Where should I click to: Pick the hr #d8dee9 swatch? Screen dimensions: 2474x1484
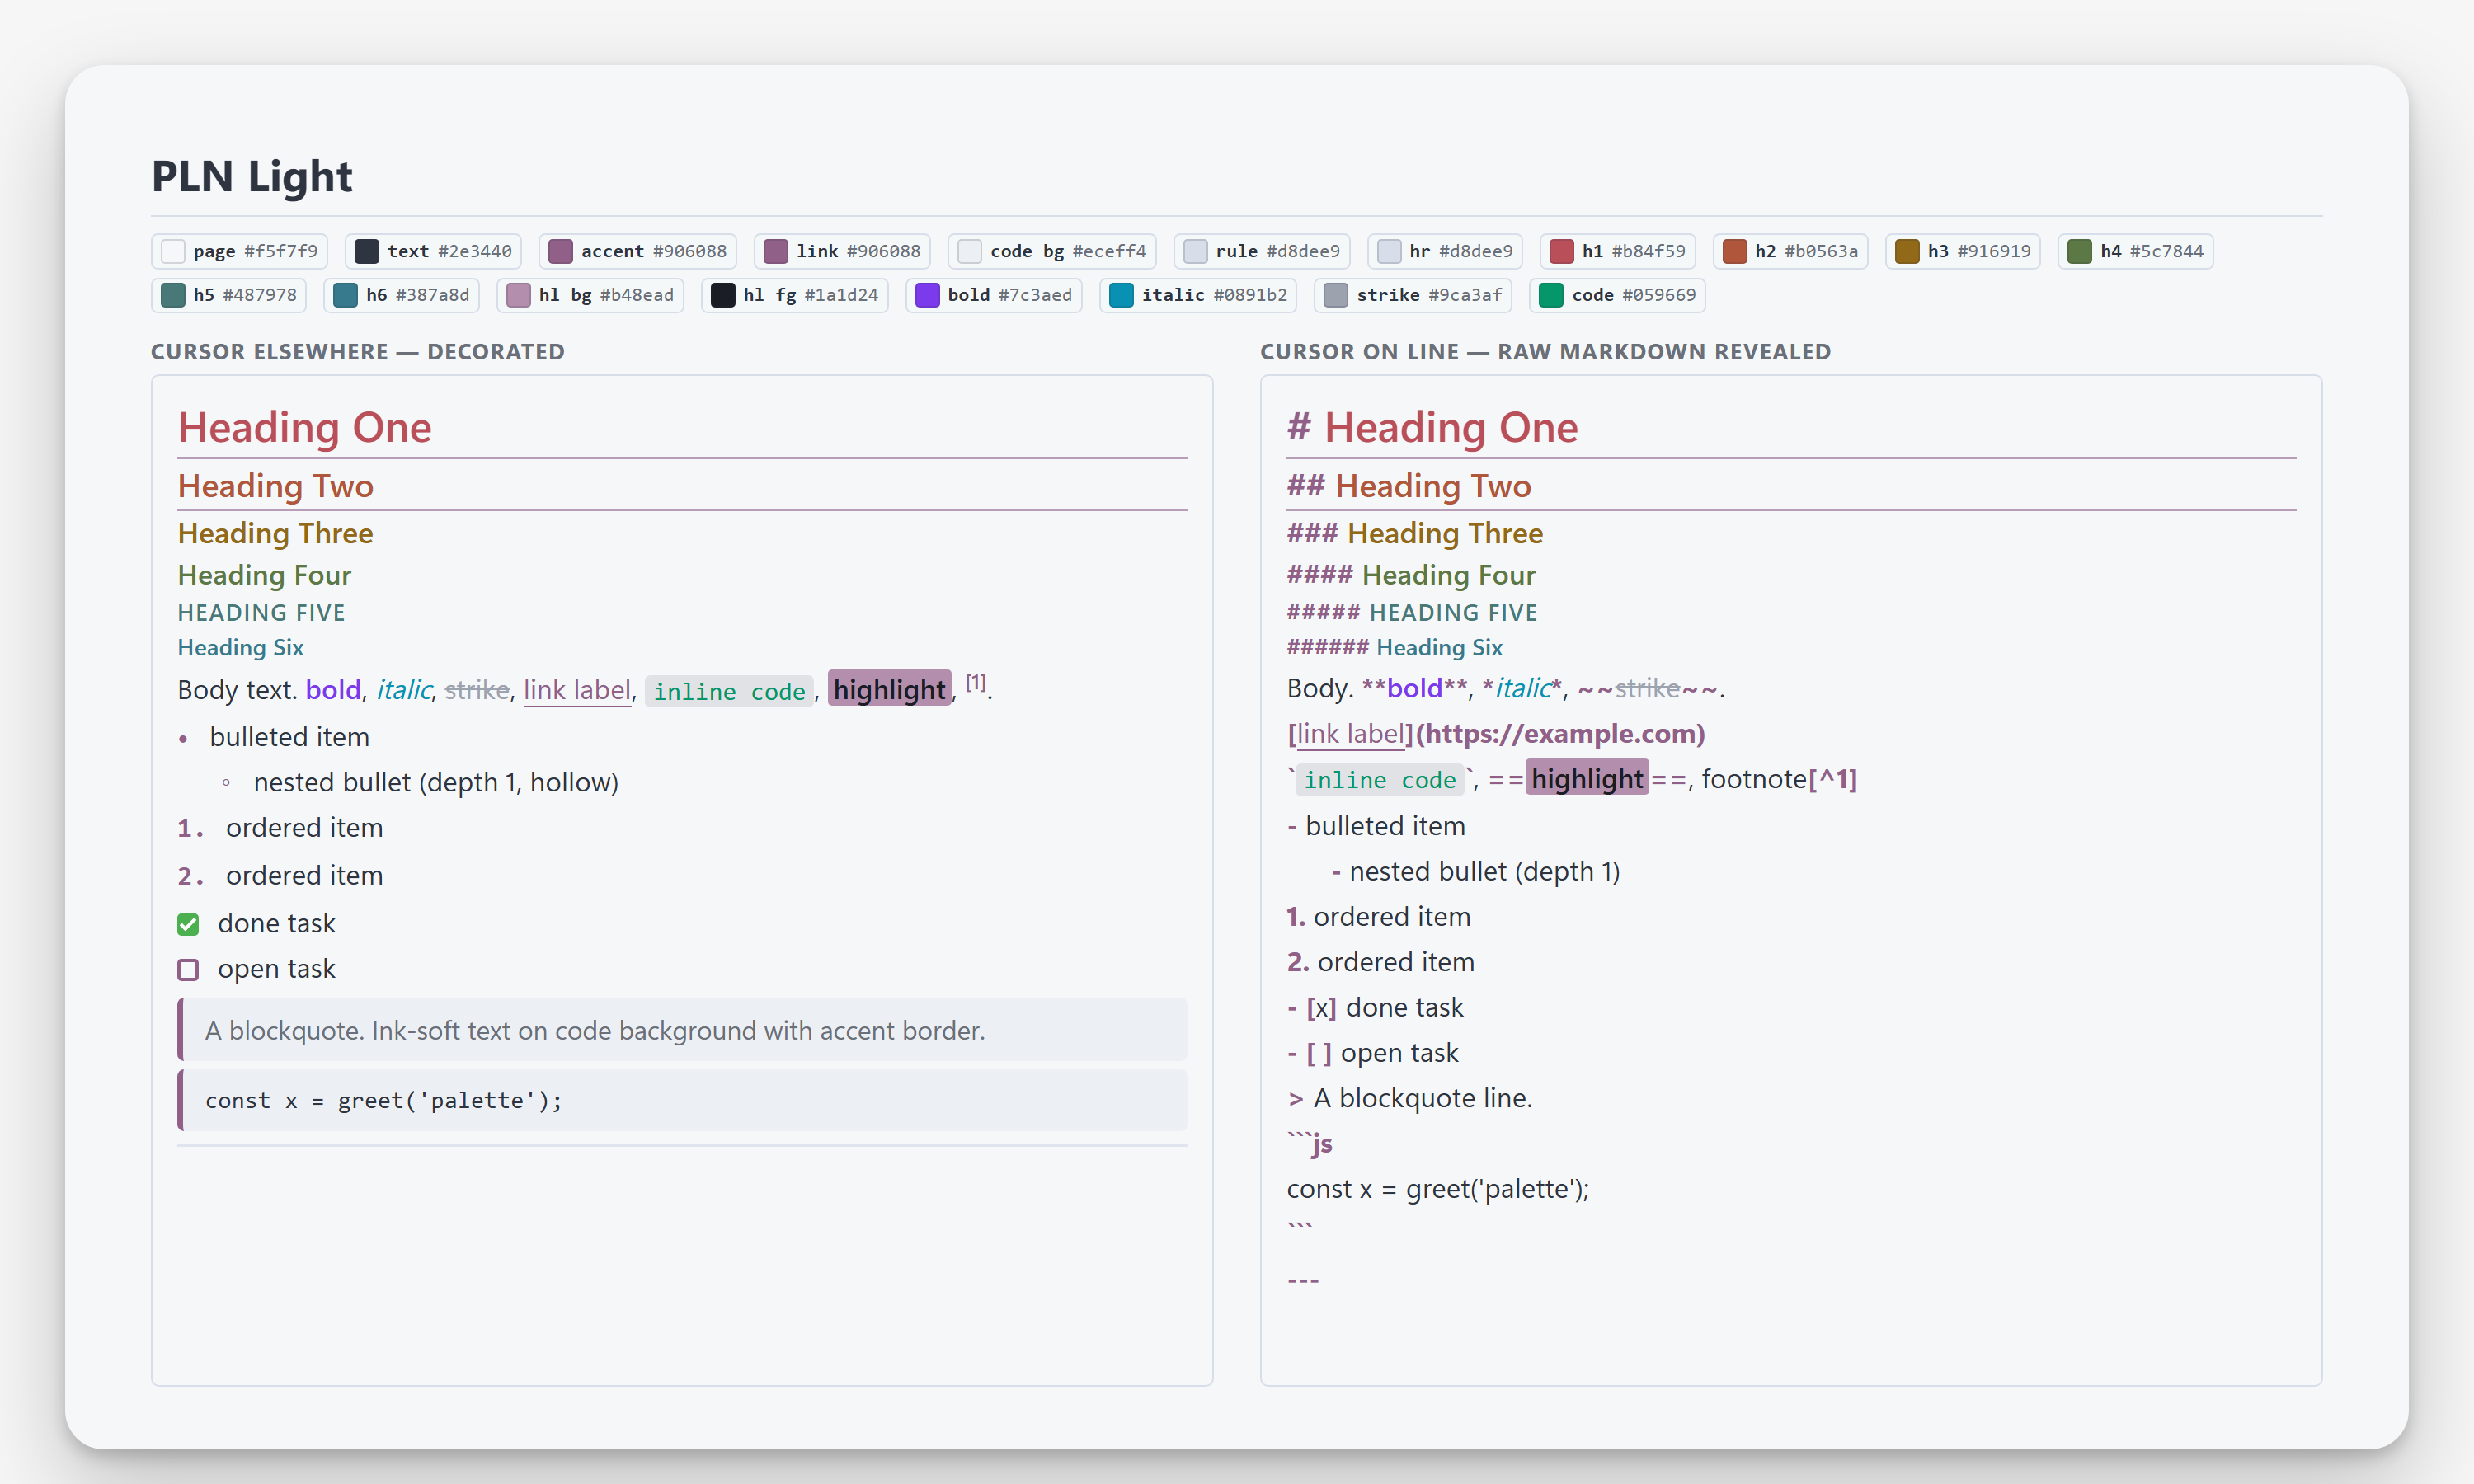click(x=1445, y=251)
